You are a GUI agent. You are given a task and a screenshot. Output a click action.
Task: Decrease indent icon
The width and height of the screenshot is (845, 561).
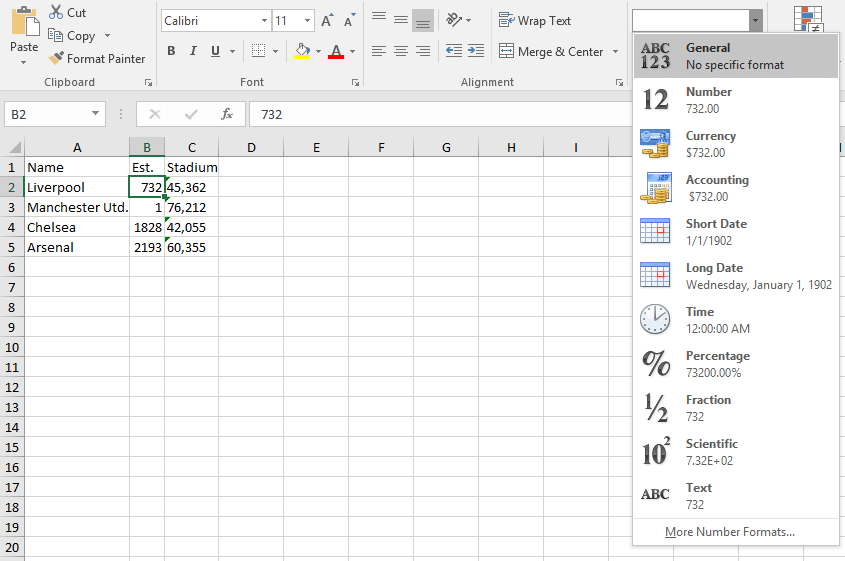[x=454, y=51]
